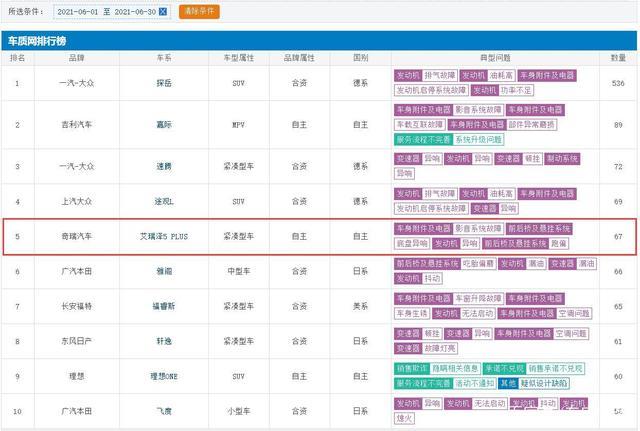Click the 中型车 type cell in 雅阁 row
The width and height of the screenshot is (640, 431).
click(x=239, y=271)
